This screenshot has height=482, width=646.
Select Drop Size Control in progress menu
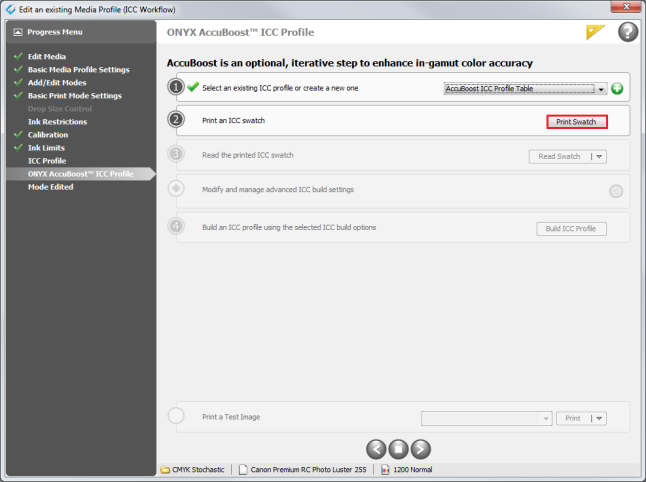[x=60, y=109]
